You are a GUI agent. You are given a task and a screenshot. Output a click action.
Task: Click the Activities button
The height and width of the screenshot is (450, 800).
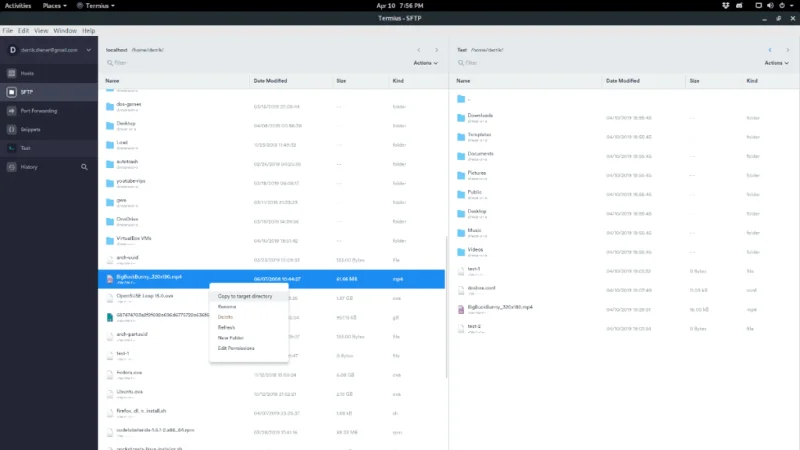[18, 6]
